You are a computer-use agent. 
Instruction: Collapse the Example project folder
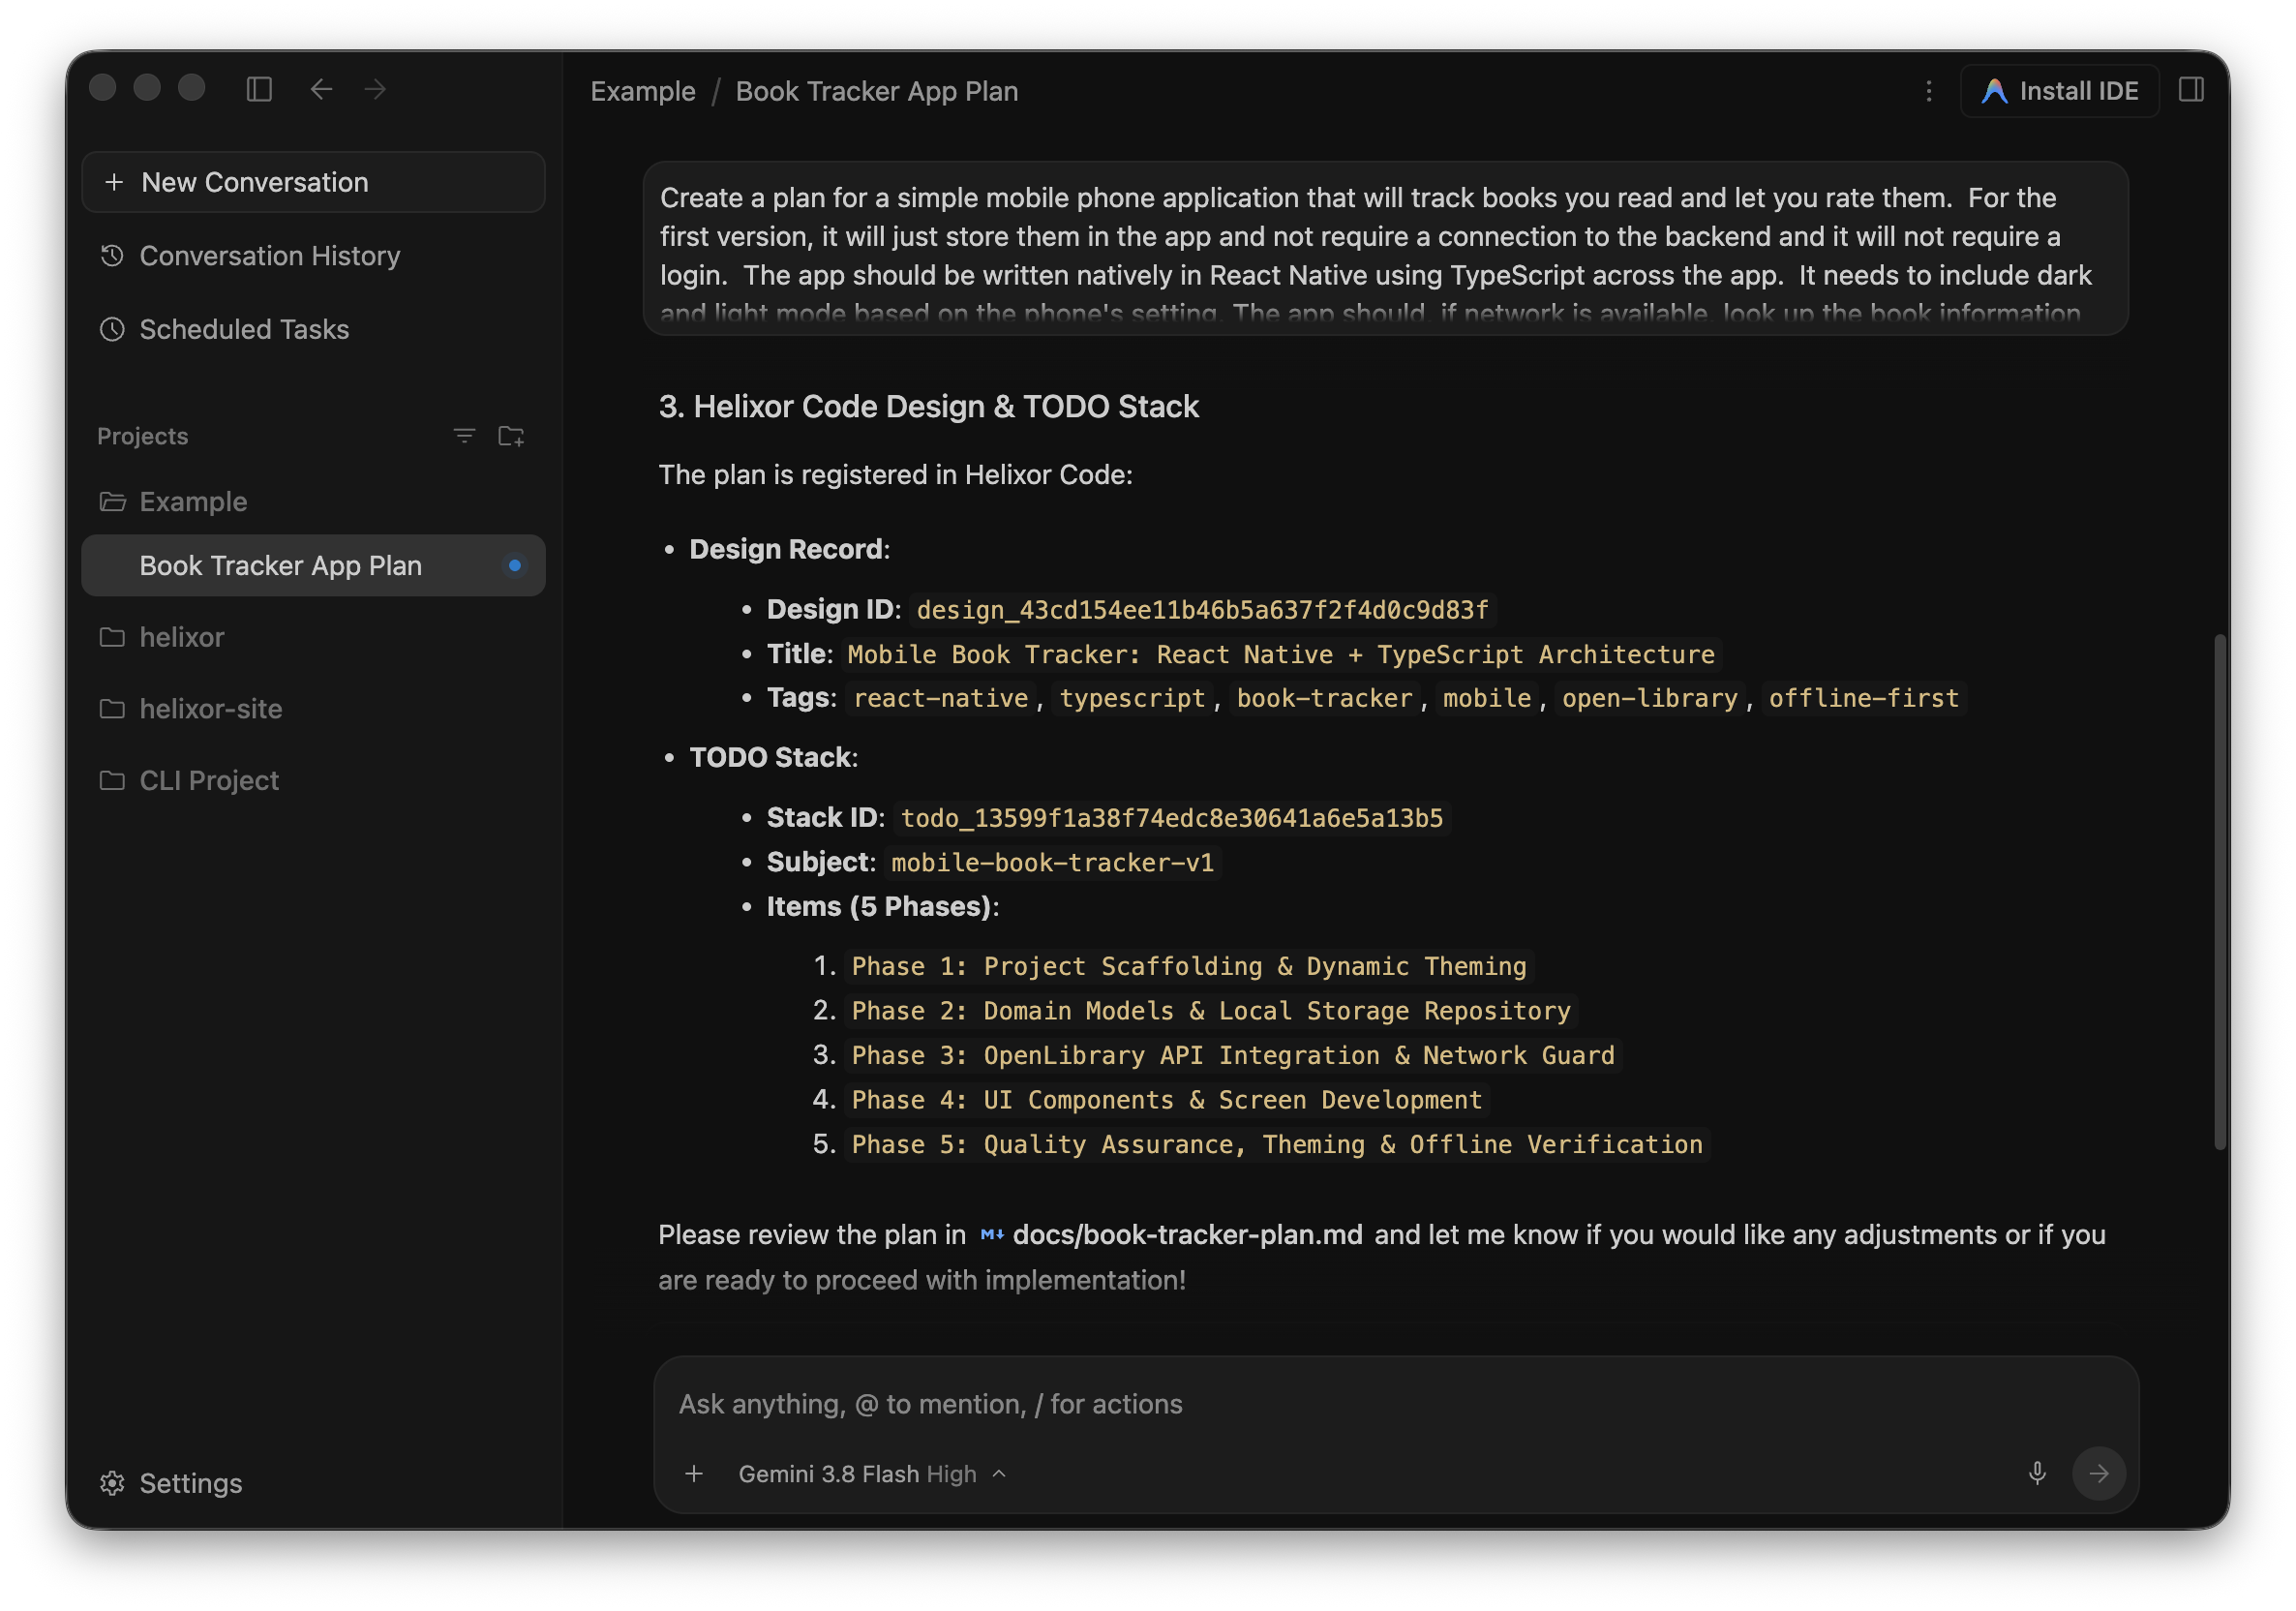click(313, 501)
